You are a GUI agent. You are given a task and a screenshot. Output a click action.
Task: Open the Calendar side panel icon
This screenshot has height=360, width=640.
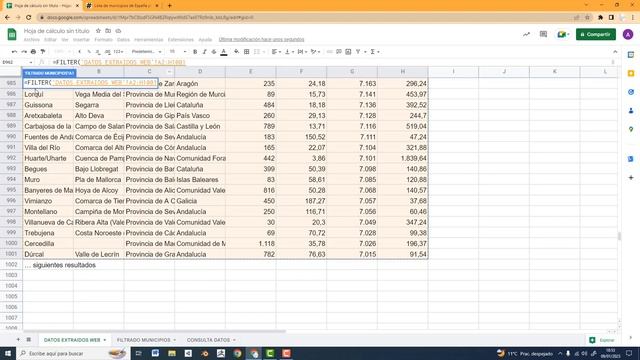(631, 55)
